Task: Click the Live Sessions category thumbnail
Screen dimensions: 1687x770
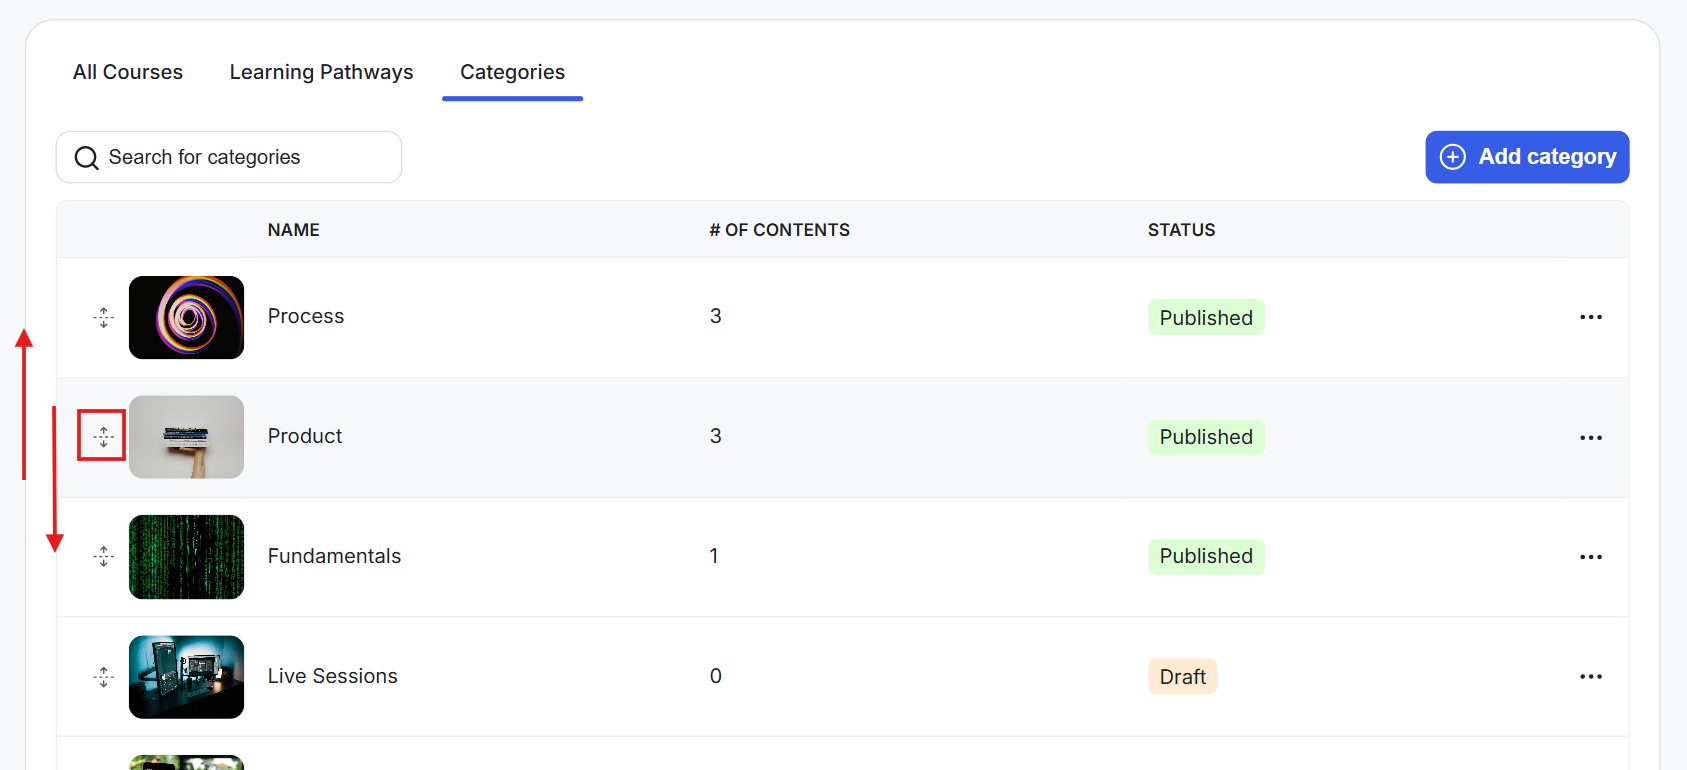Action: (186, 677)
